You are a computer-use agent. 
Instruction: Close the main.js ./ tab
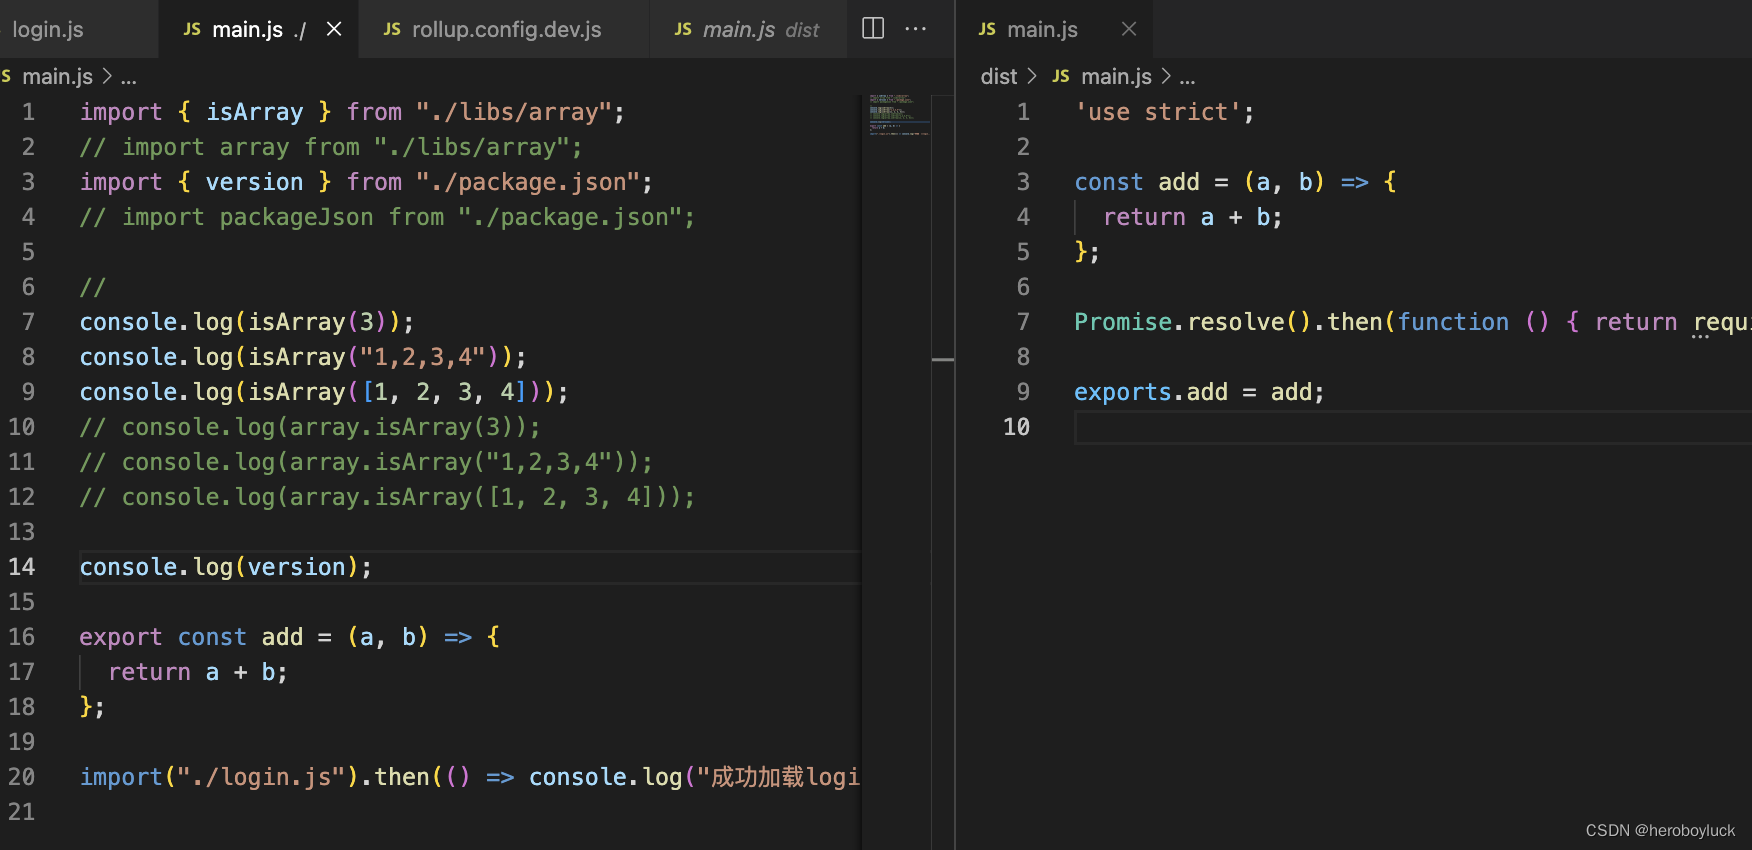click(334, 29)
